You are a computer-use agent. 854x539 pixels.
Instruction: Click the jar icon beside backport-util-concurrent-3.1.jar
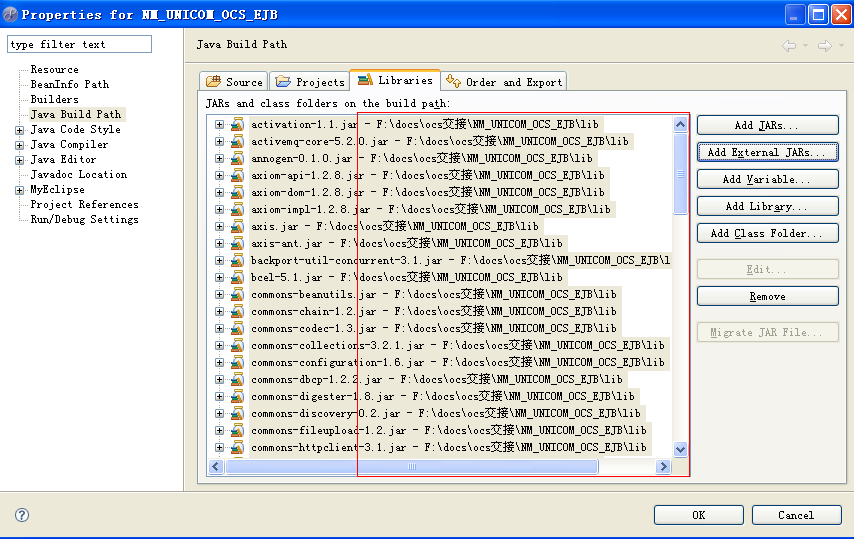(237, 260)
